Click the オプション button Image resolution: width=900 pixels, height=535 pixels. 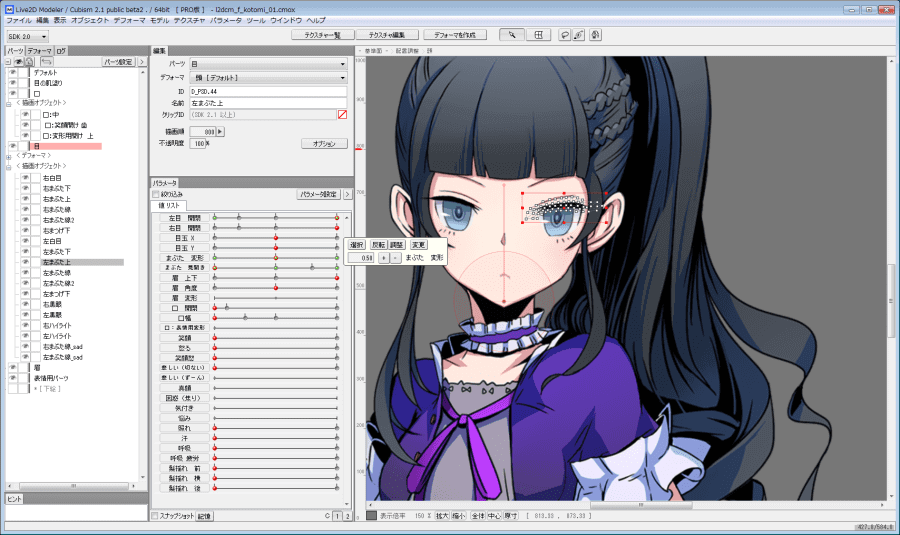click(324, 144)
